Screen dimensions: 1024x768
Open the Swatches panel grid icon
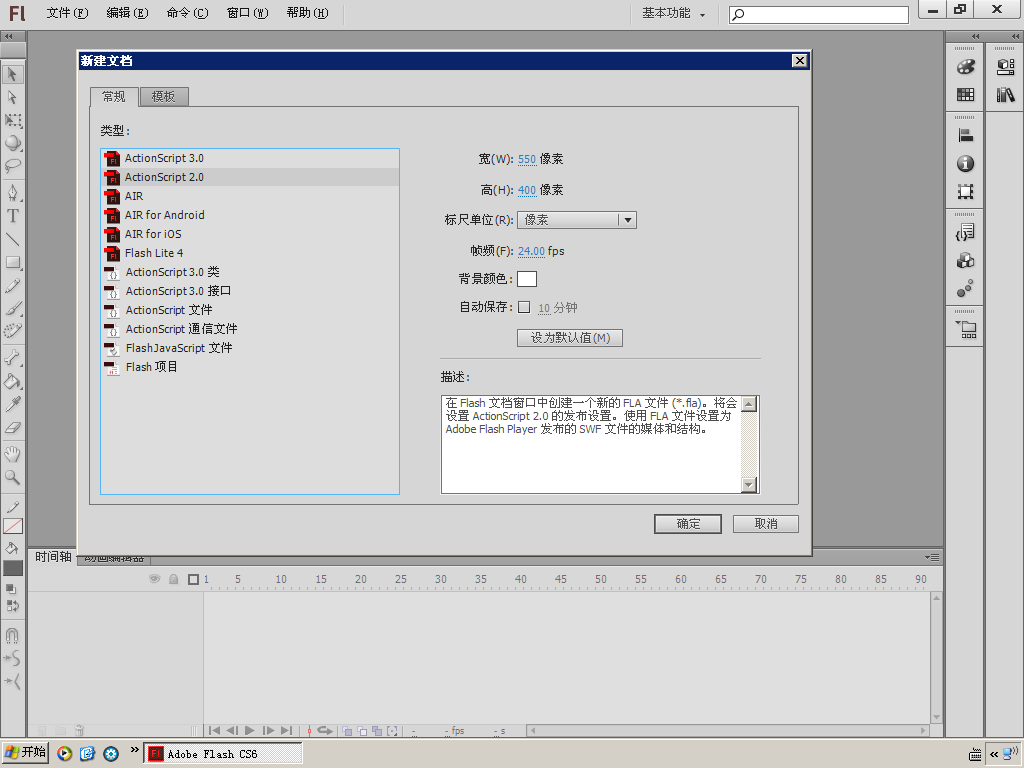pyautogui.click(x=965, y=95)
